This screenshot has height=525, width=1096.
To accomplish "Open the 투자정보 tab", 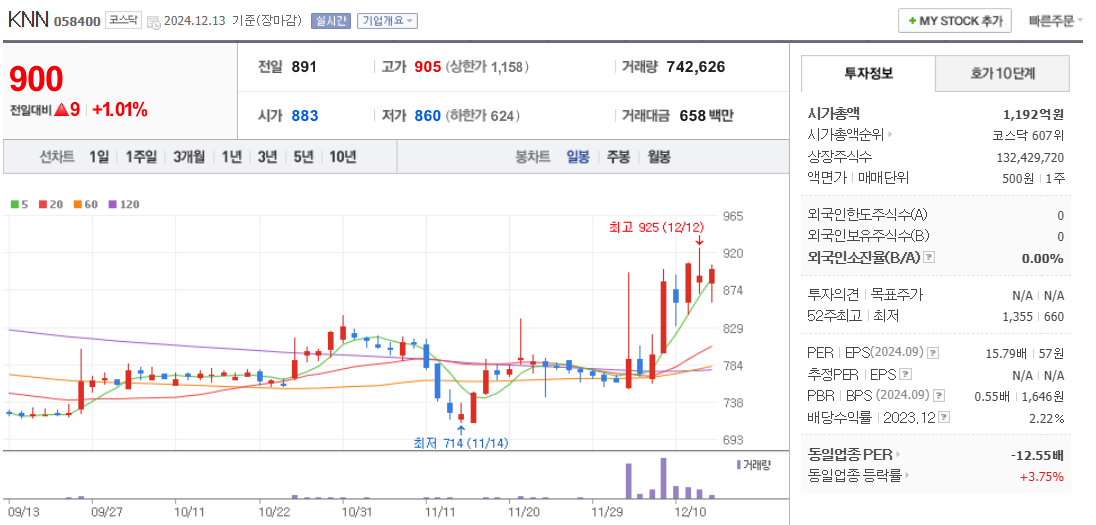I will coord(868,73).
